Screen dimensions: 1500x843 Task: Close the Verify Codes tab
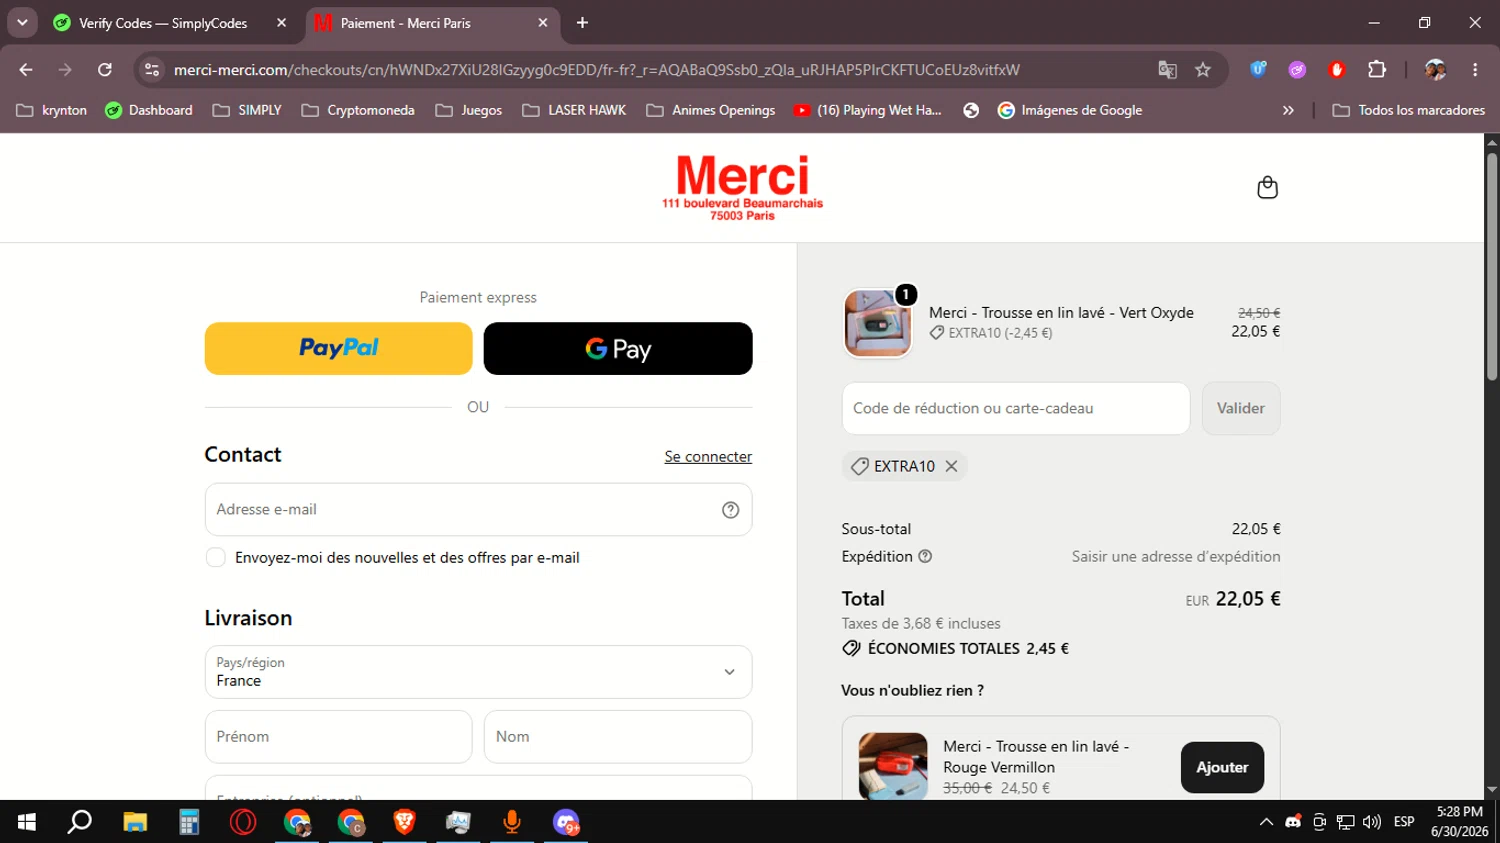tap(281, 23)
